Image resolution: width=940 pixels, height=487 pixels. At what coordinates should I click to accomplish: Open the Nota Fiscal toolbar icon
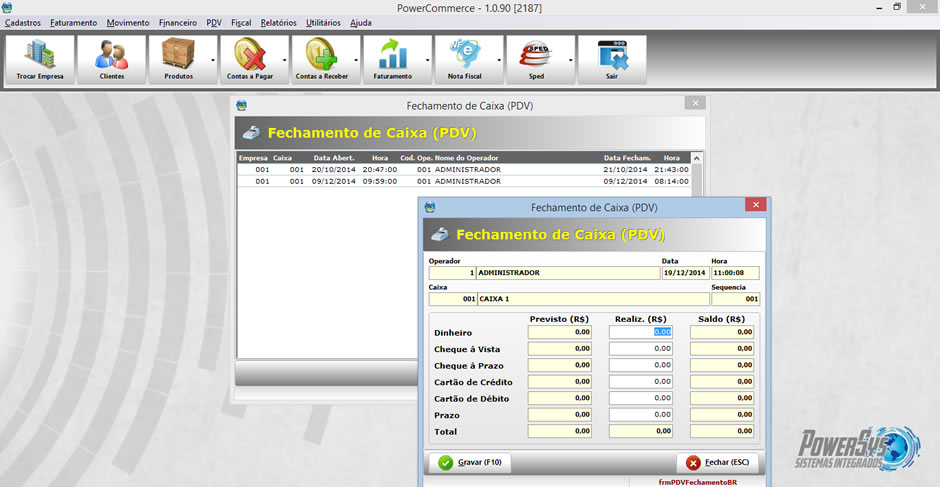[x=465, y=59]
